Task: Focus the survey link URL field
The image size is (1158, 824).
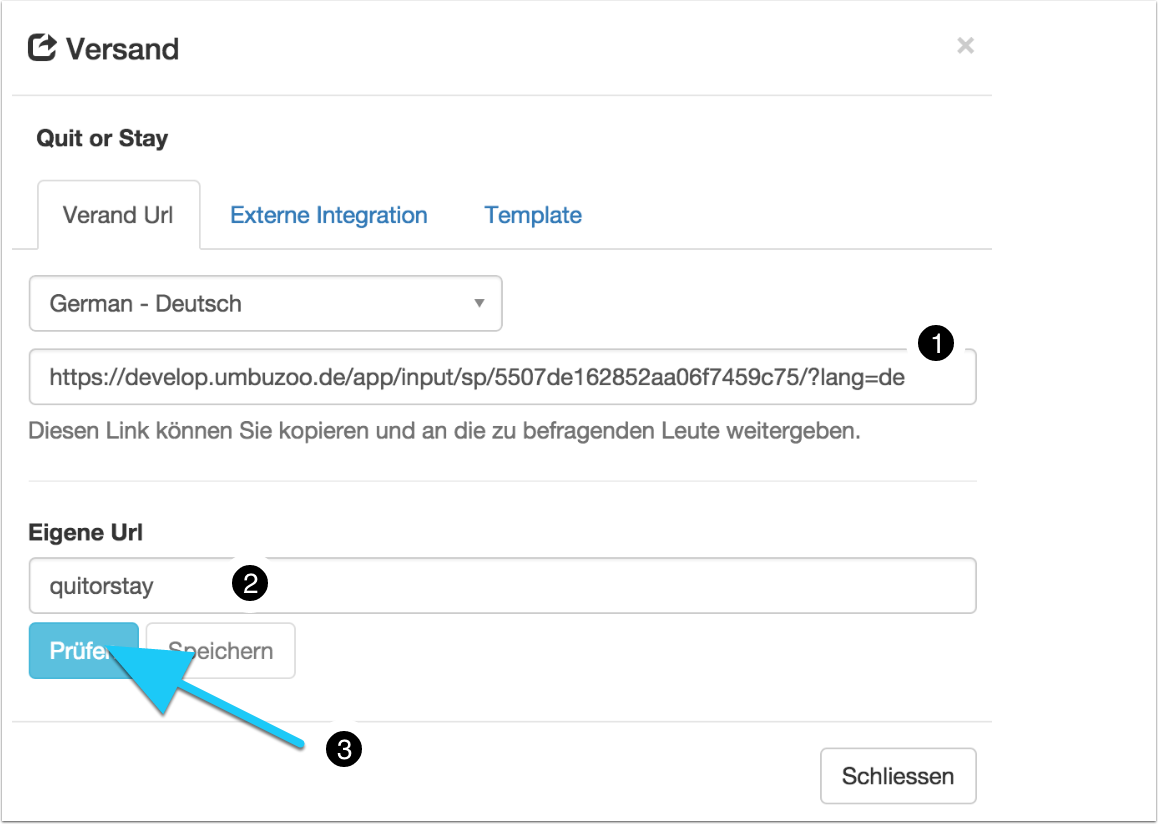Action: [475, 377]
